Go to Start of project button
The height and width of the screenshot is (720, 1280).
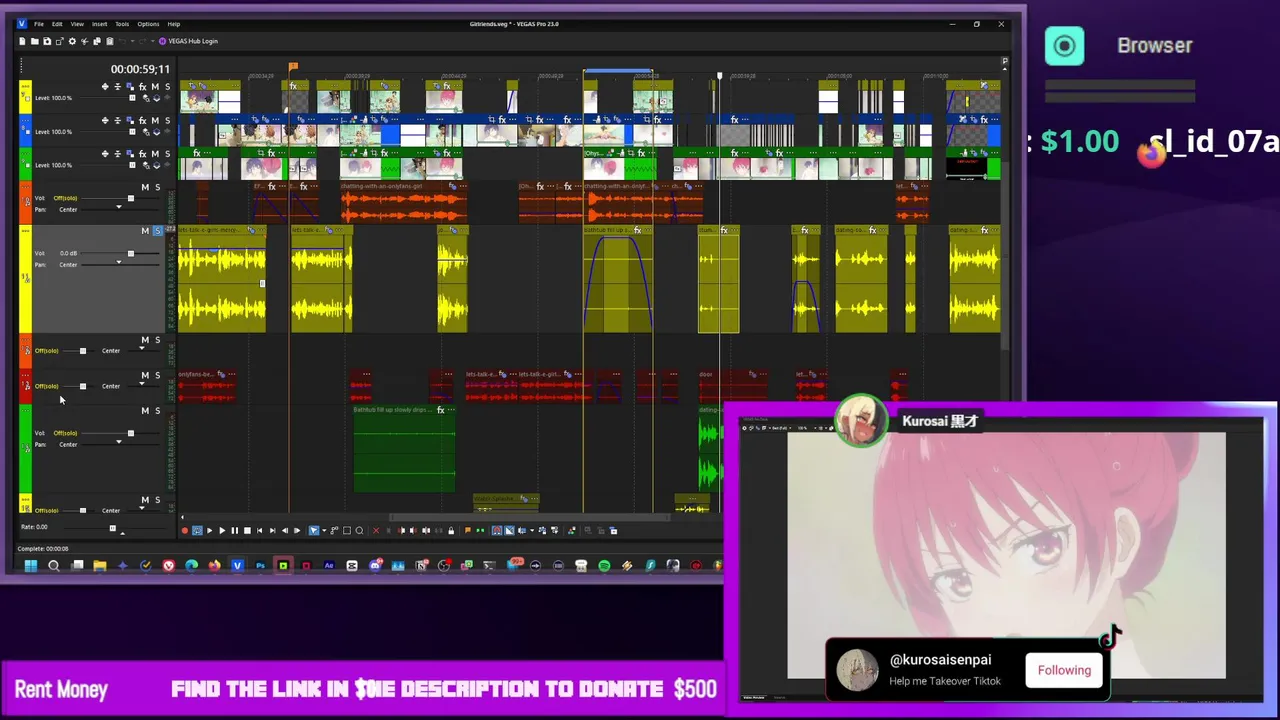(x=260, y=530)
